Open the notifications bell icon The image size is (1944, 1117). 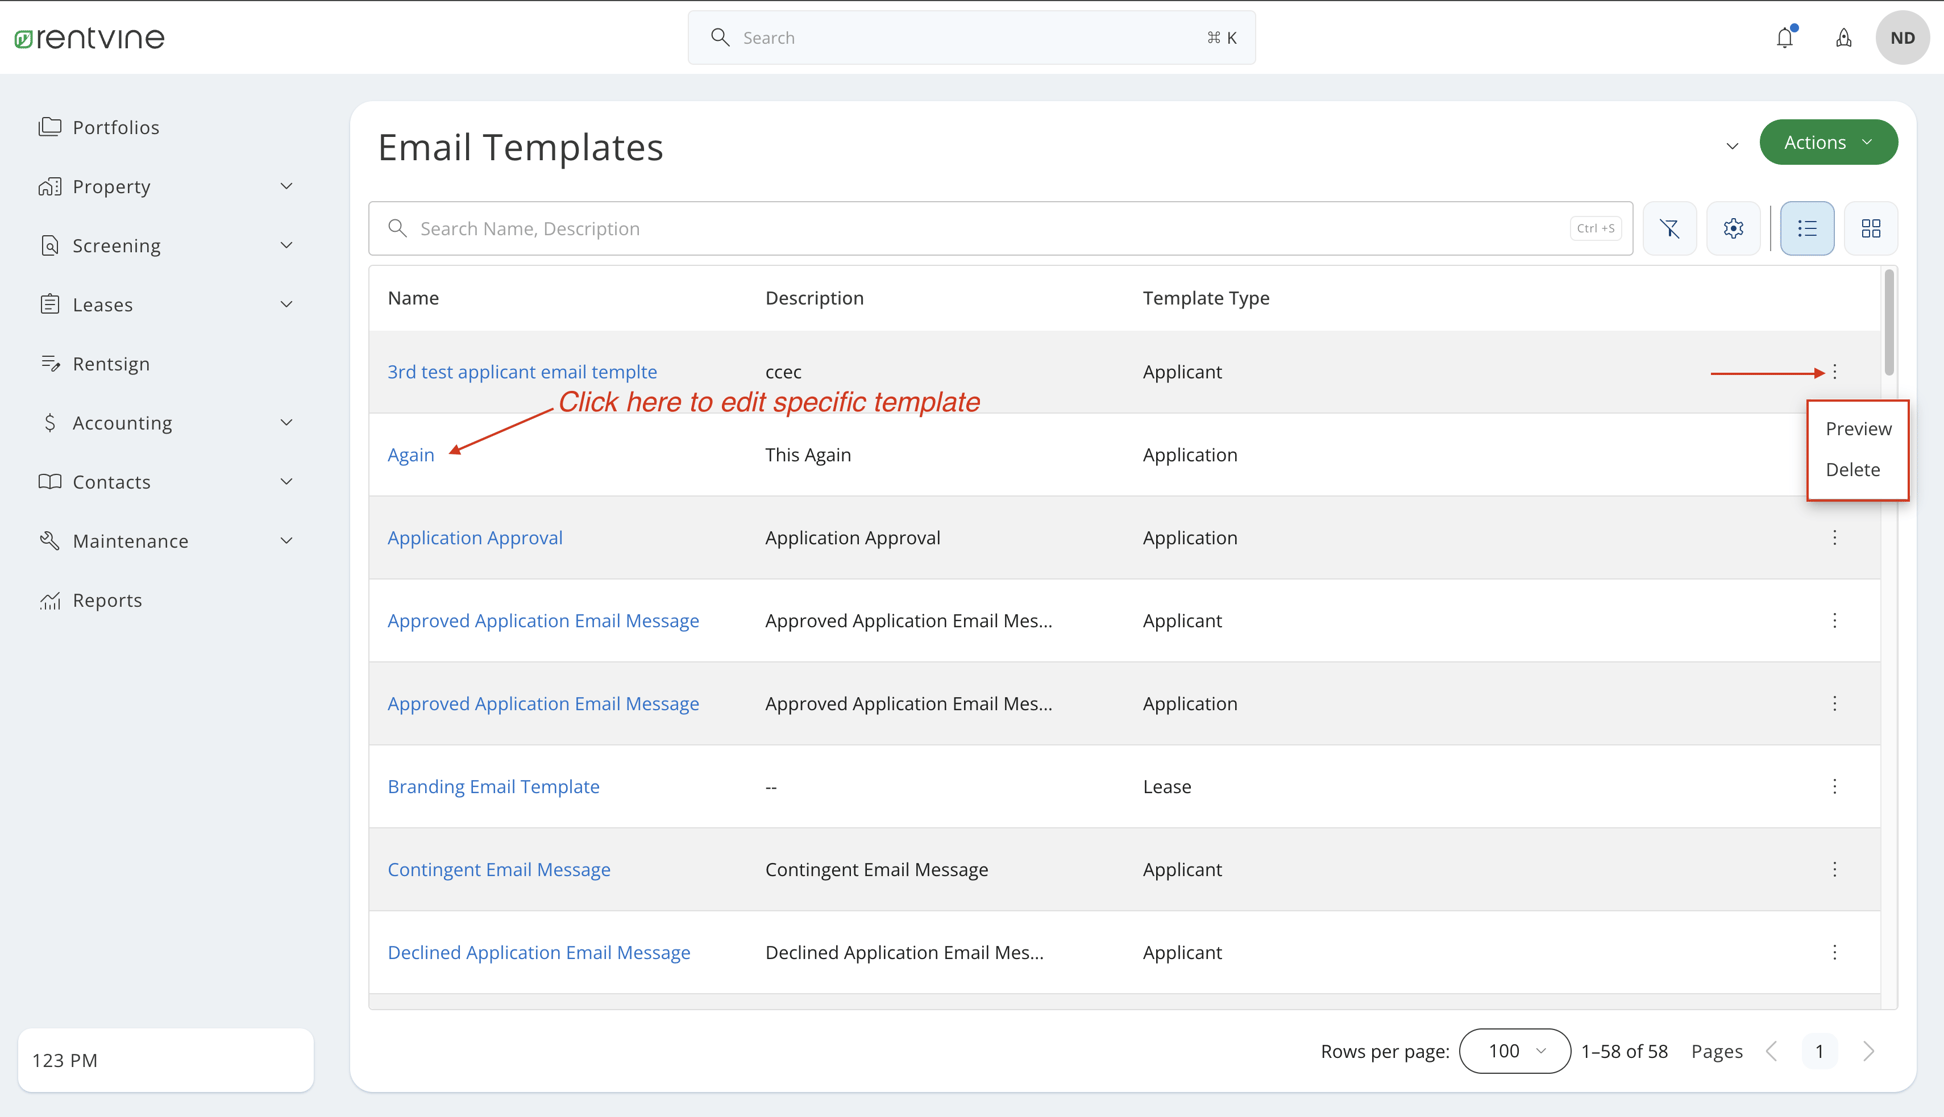coord(1785,38)
